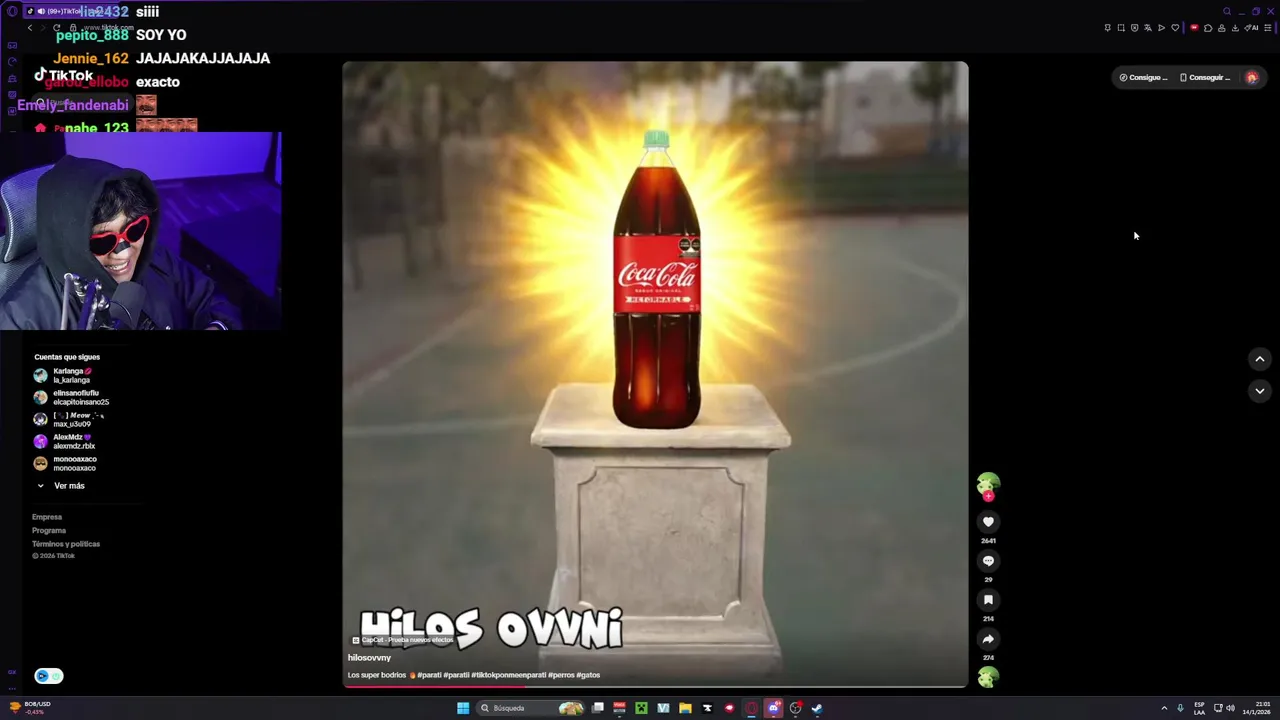
Task: Click the translate page icon
Action: pyautogui.click(x=1148, y=28)
